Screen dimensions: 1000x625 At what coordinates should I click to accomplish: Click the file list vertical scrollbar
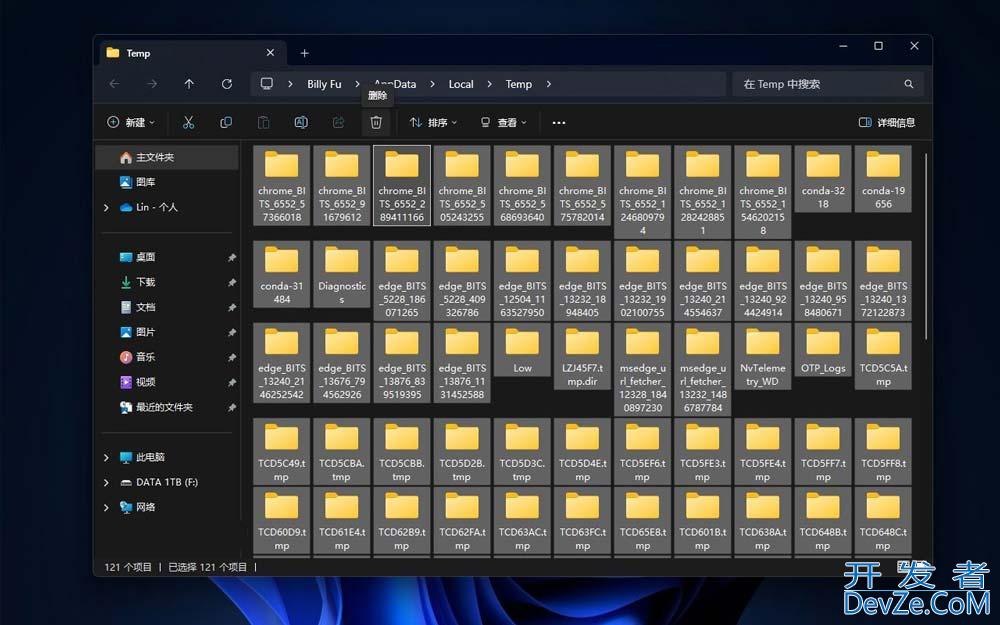[x=926, y=246]
